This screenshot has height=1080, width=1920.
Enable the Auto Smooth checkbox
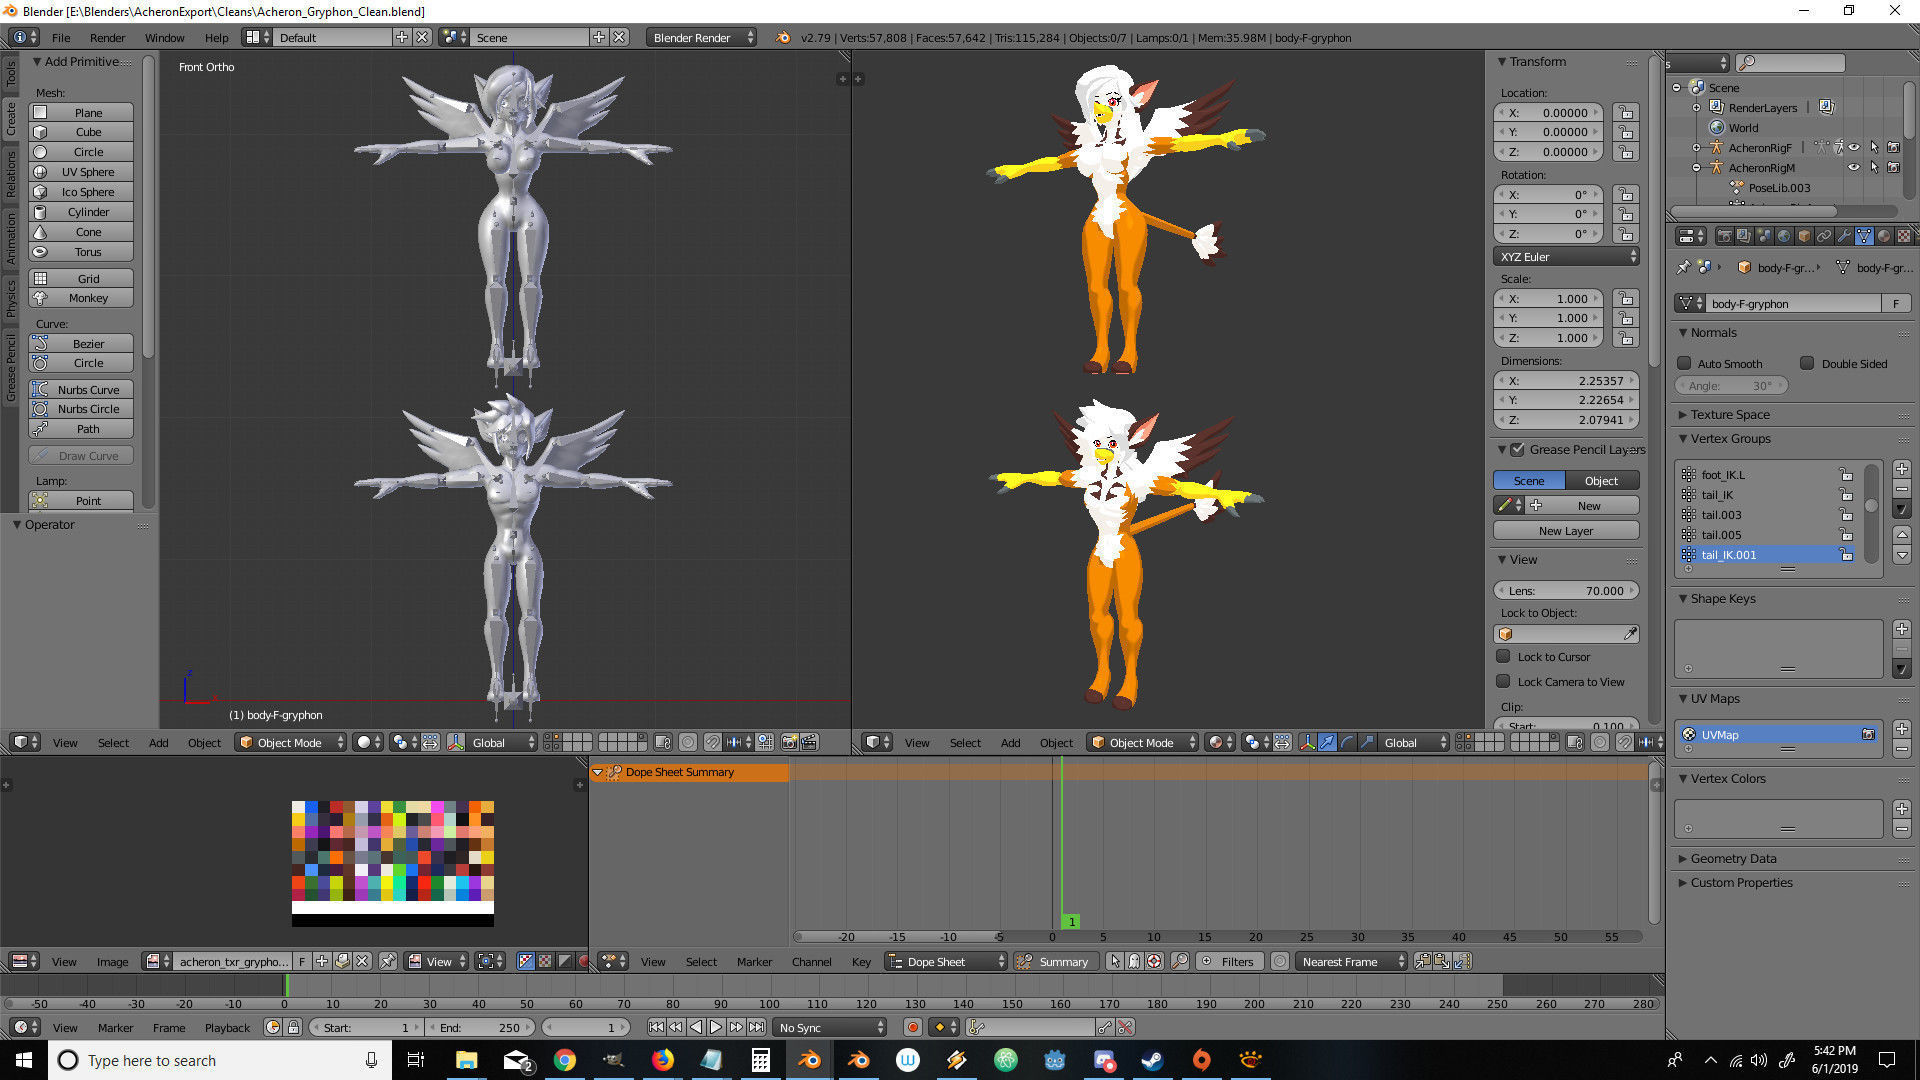click(x=1684, y=363)
